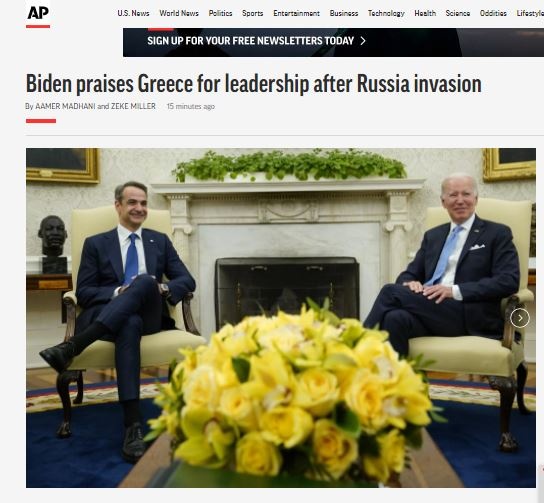This screenshot has height=503, width=544.
Task: Click the AP logo home icon
Action: pos(38,14)
